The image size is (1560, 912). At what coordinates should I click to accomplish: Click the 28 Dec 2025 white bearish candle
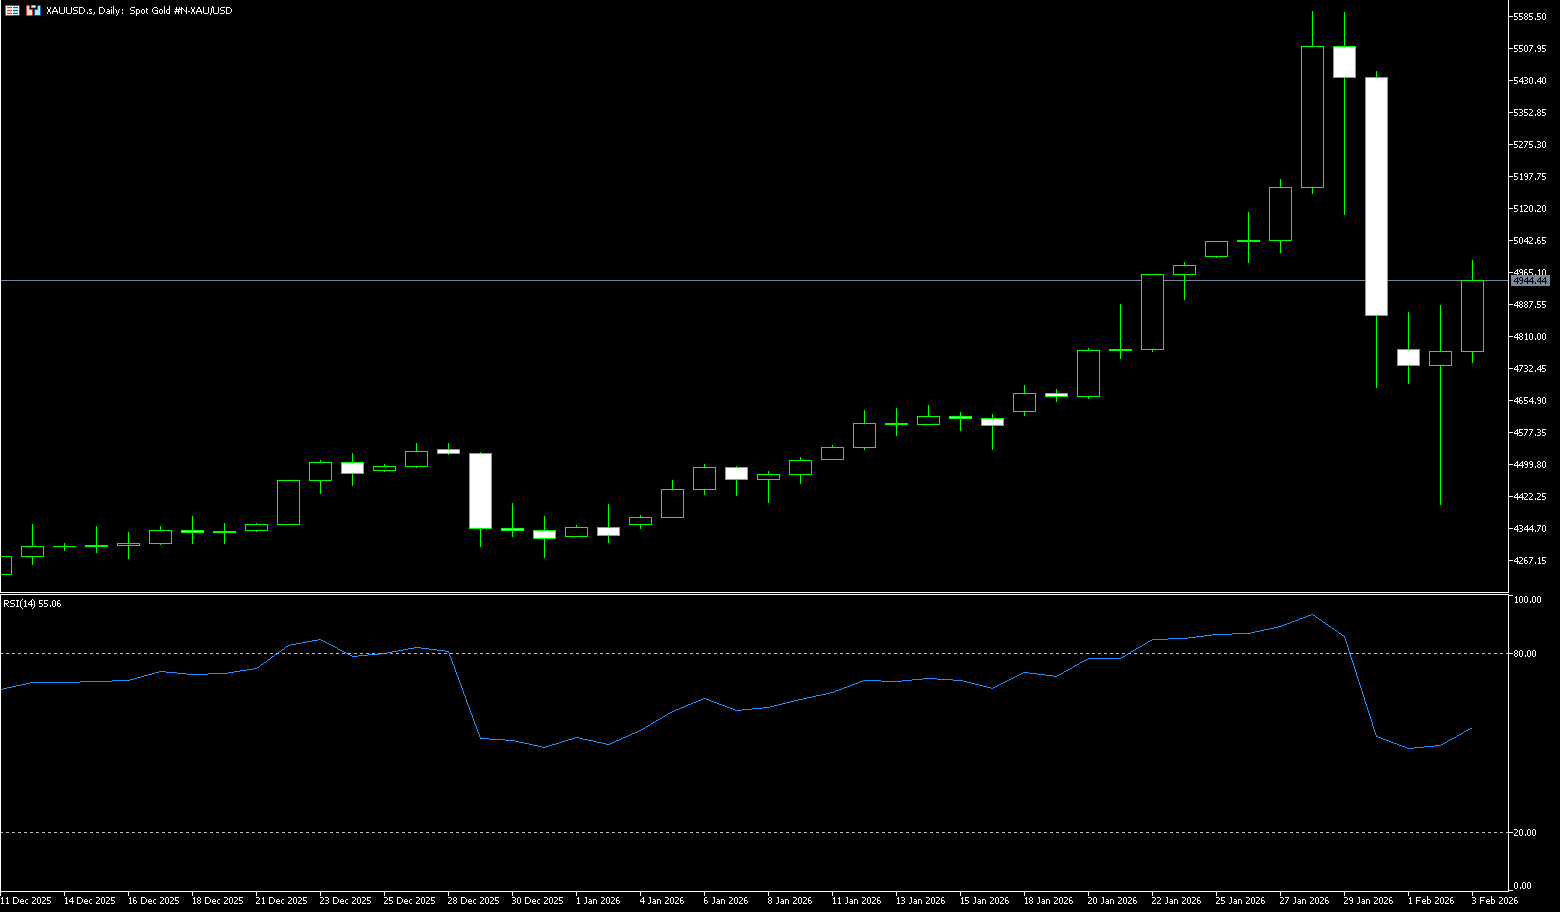coord(480,490)
